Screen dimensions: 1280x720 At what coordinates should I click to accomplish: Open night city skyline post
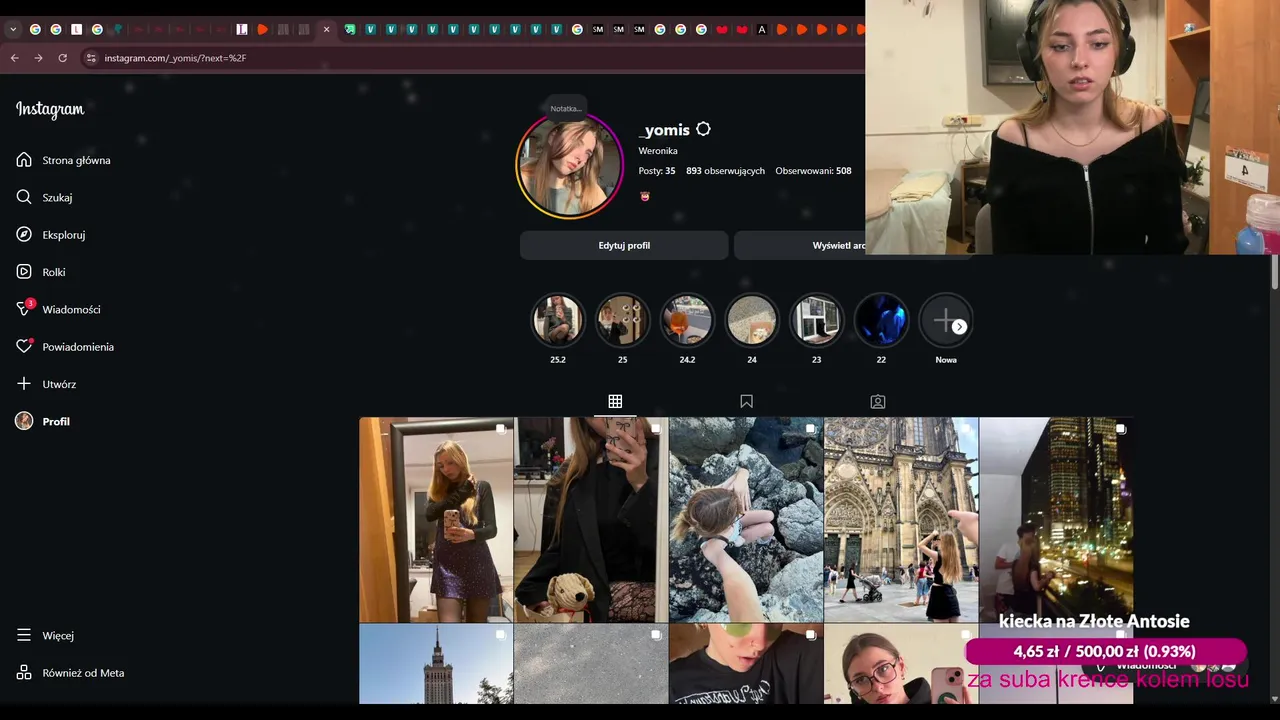(x=1056, y=520)
